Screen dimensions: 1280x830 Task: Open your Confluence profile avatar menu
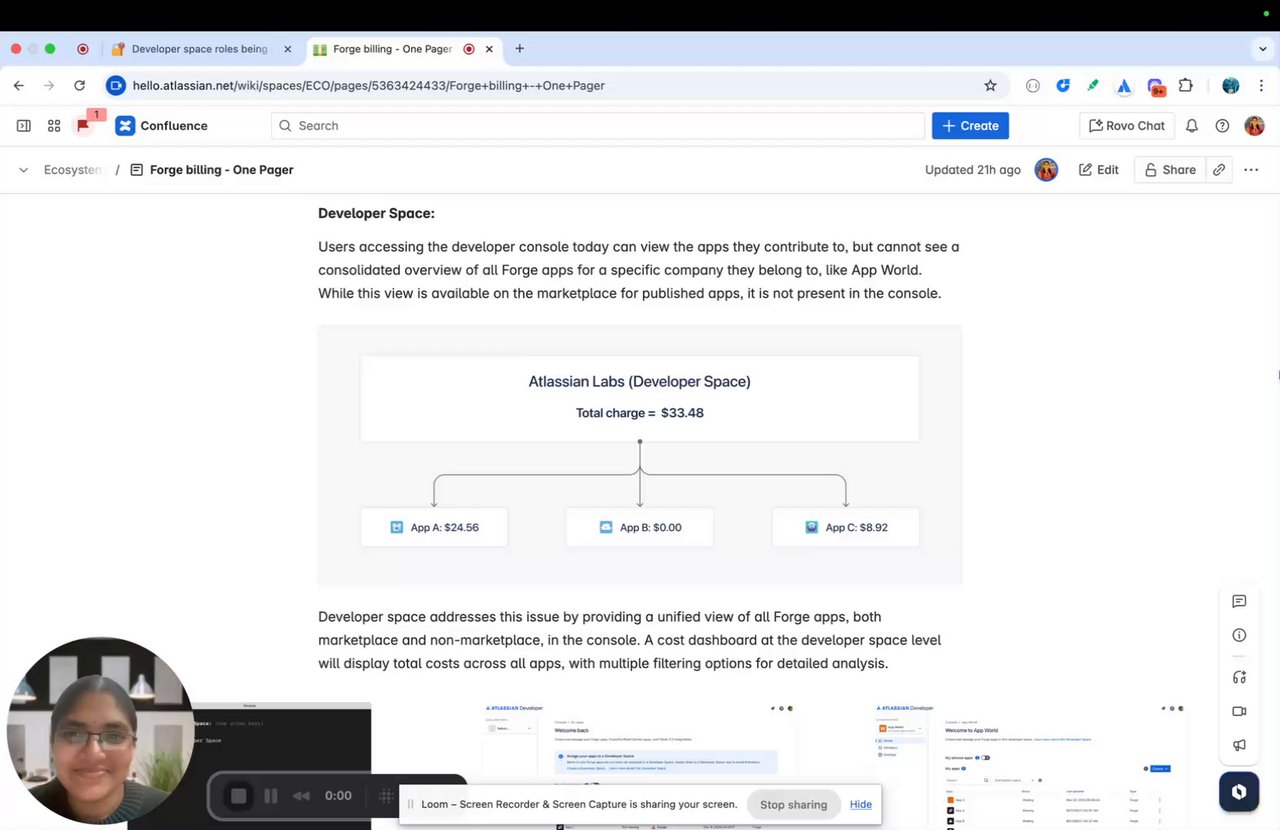click(x=1254, y=126)
